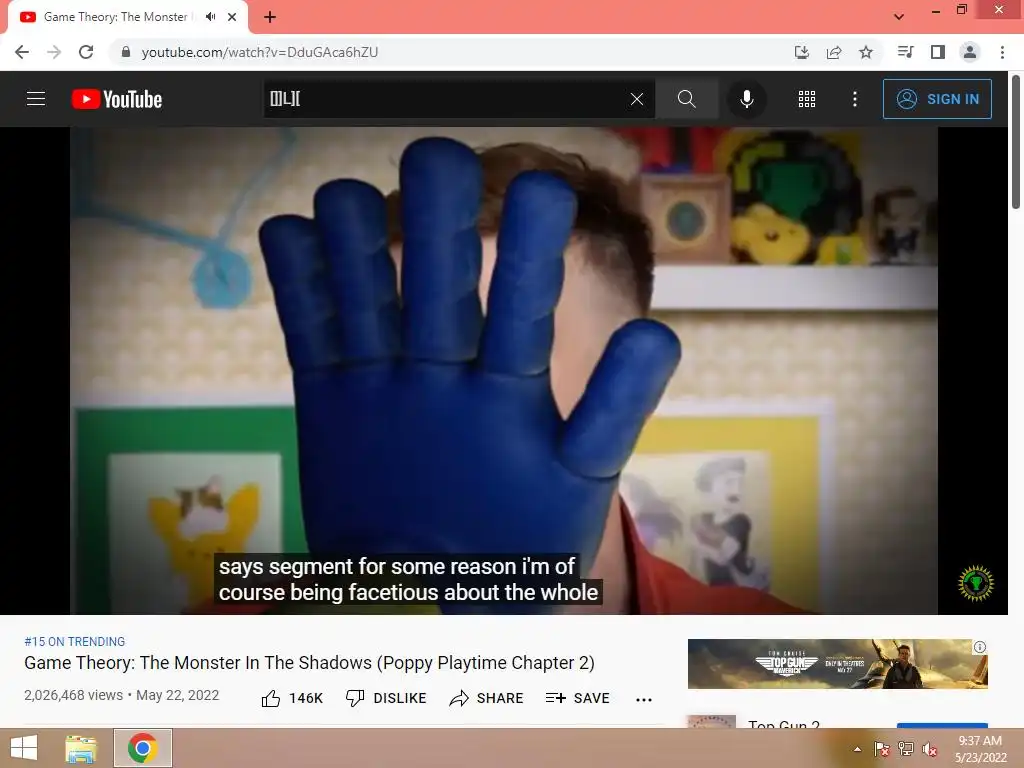
Task: Select the Game Theory browser tab
Action: [x=127, y=18]
